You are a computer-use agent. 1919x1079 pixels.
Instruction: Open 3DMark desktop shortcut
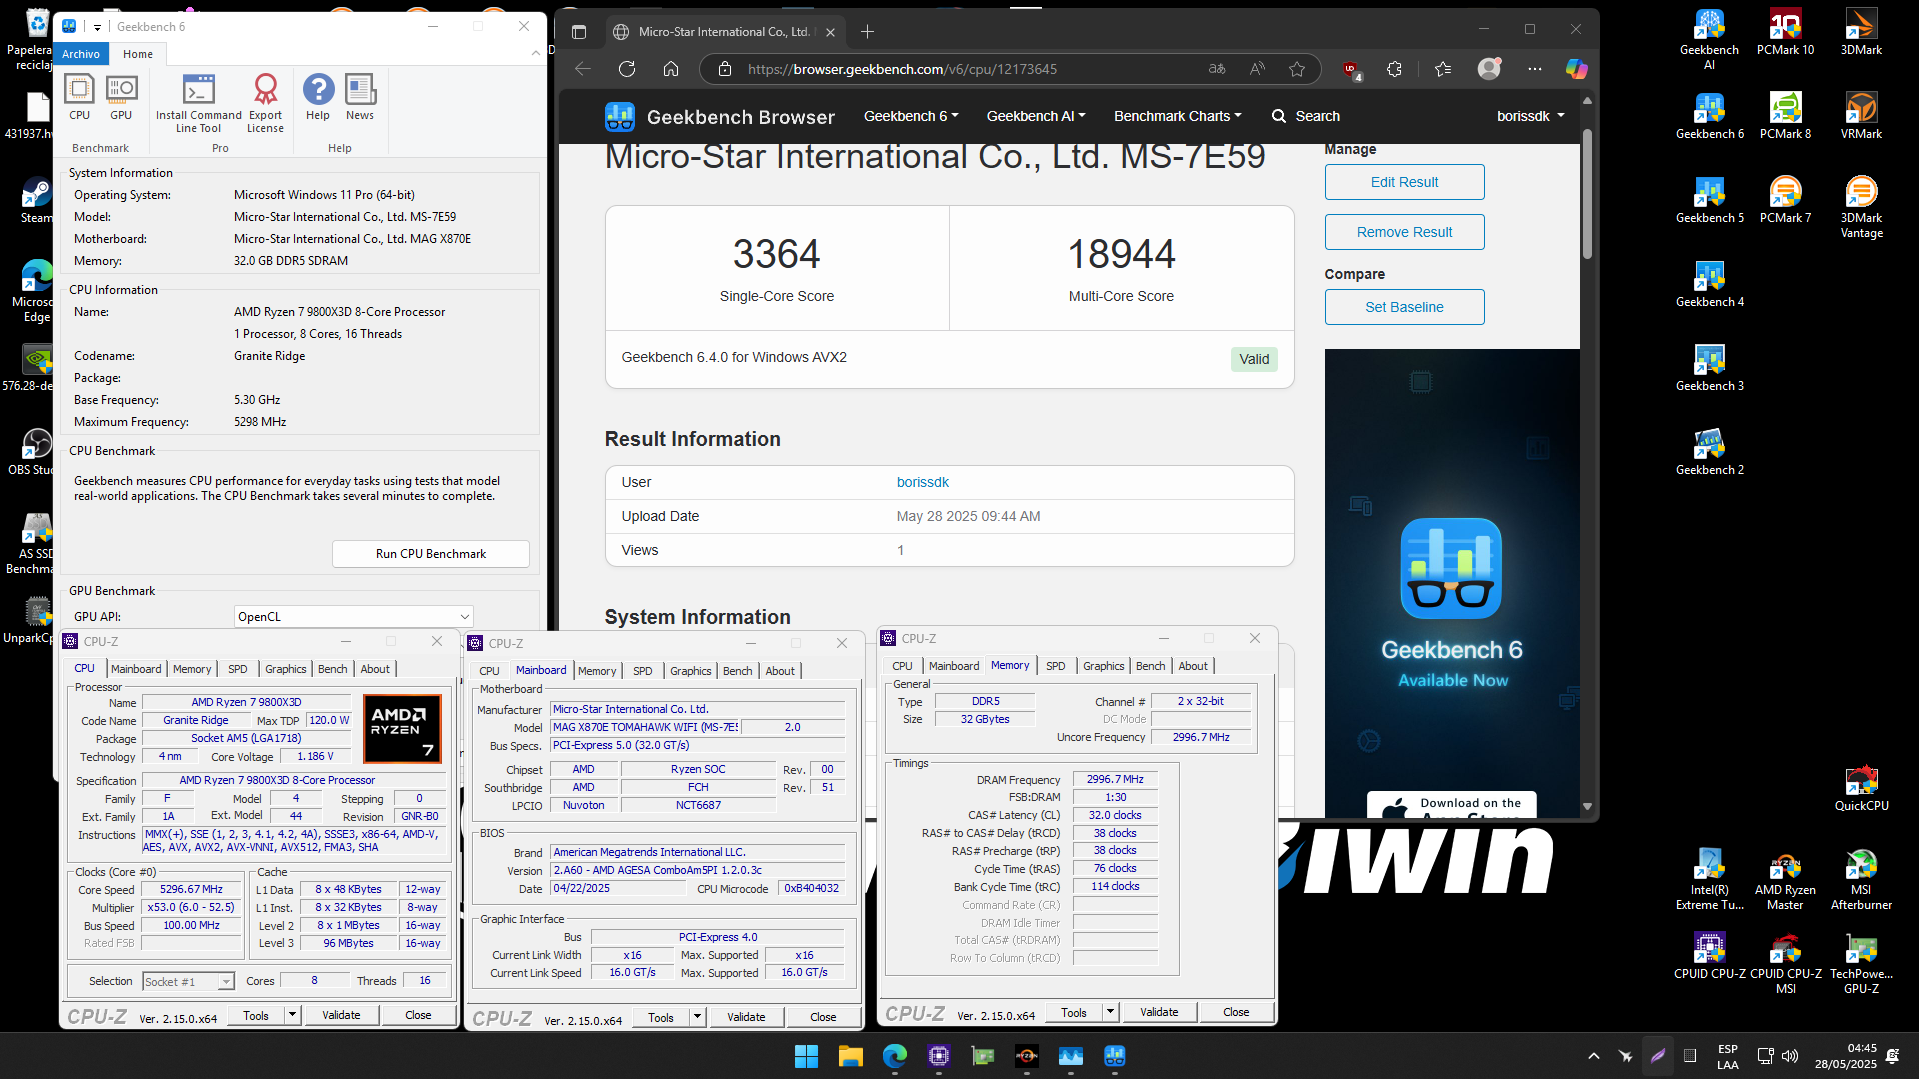[x=1861, y=32]
